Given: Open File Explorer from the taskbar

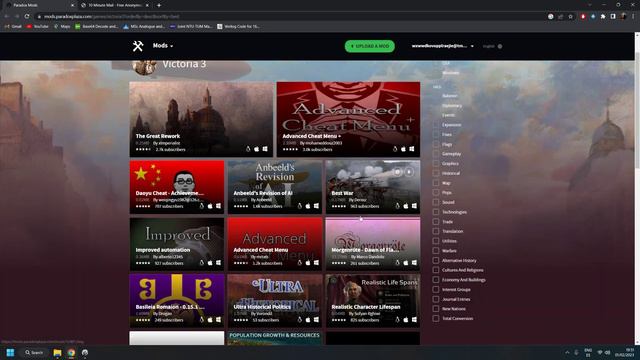Looking at the screenshot, I should (x=57, y=352).
